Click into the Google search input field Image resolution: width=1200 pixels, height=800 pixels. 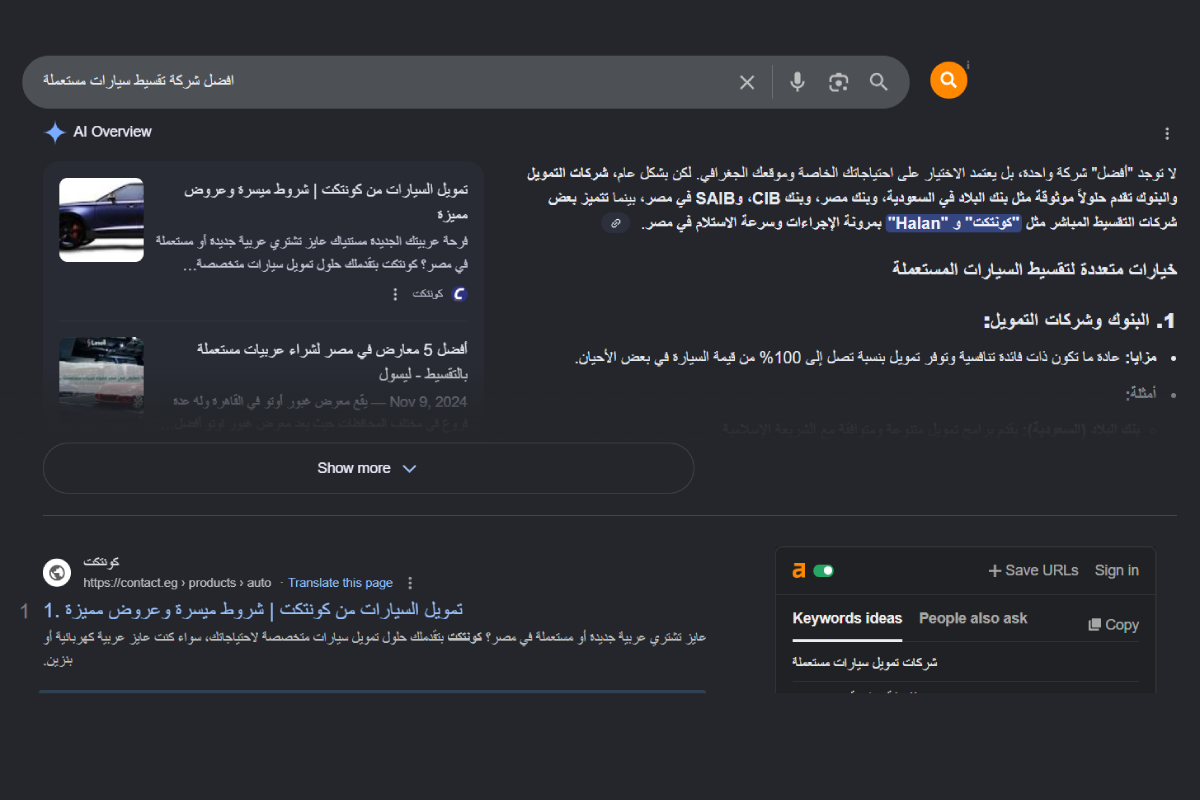[x=380, y=82]
